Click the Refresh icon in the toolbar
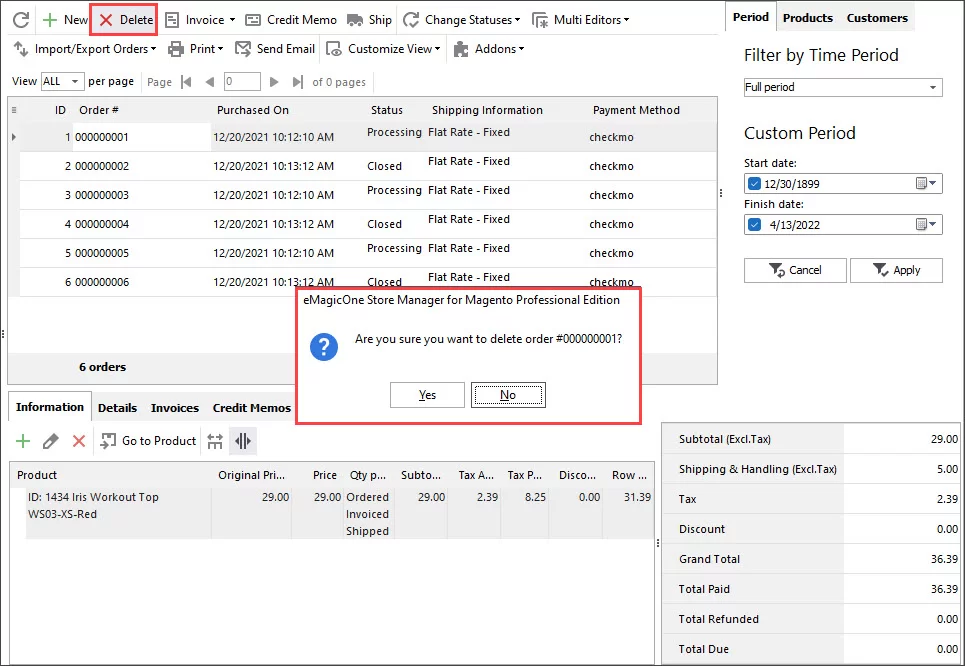 [21, 20]
